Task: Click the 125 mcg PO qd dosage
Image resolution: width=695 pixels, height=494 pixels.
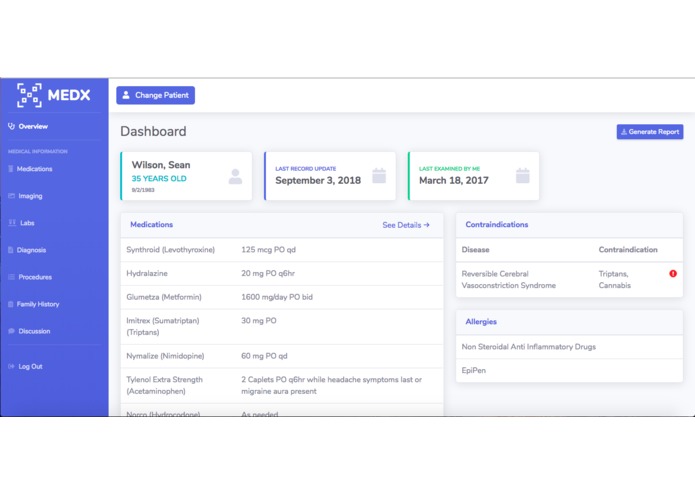Action: click(268, 249)
